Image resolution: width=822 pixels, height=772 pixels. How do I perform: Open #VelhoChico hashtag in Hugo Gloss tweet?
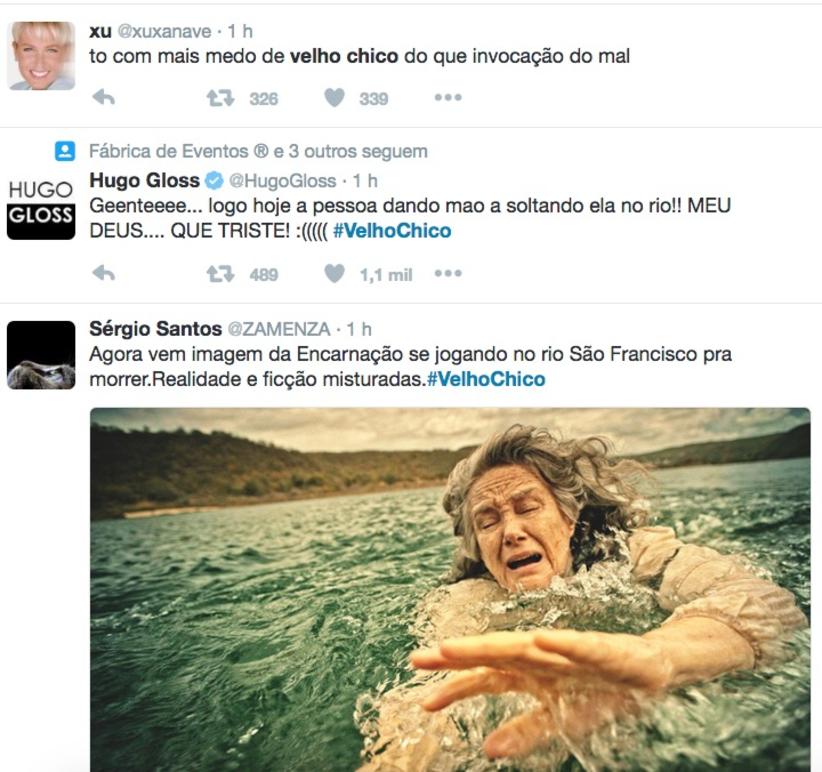[x=392, y=231]
